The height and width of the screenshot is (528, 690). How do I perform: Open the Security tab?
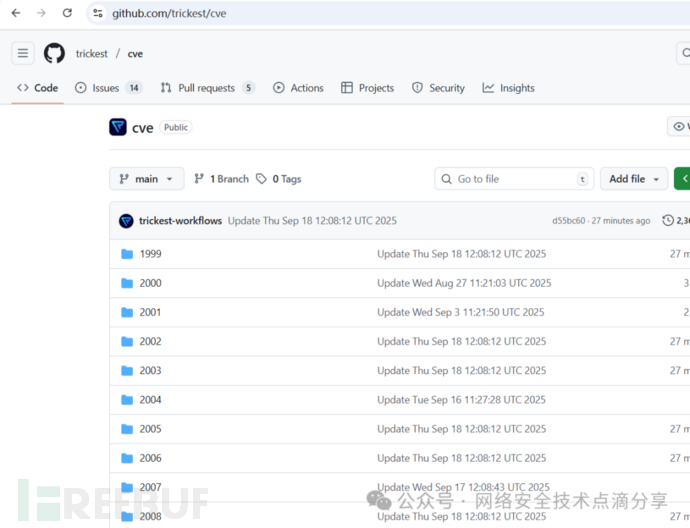438,88
